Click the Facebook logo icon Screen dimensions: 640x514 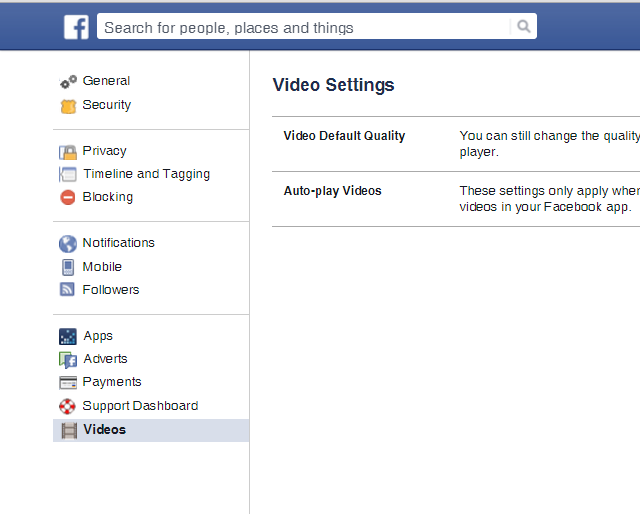76,27
